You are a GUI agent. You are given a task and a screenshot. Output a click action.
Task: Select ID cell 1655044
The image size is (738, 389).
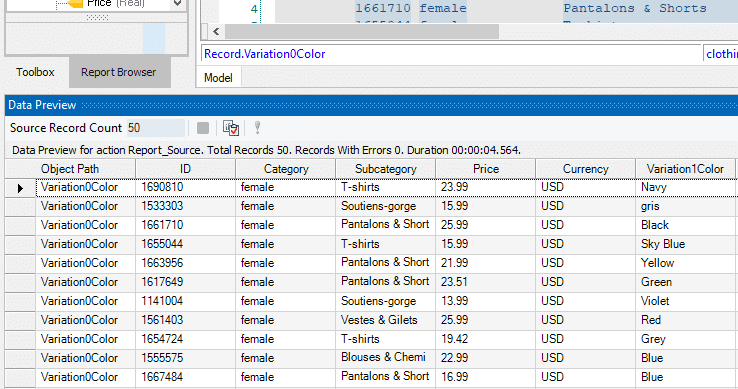tap(185, 244)
